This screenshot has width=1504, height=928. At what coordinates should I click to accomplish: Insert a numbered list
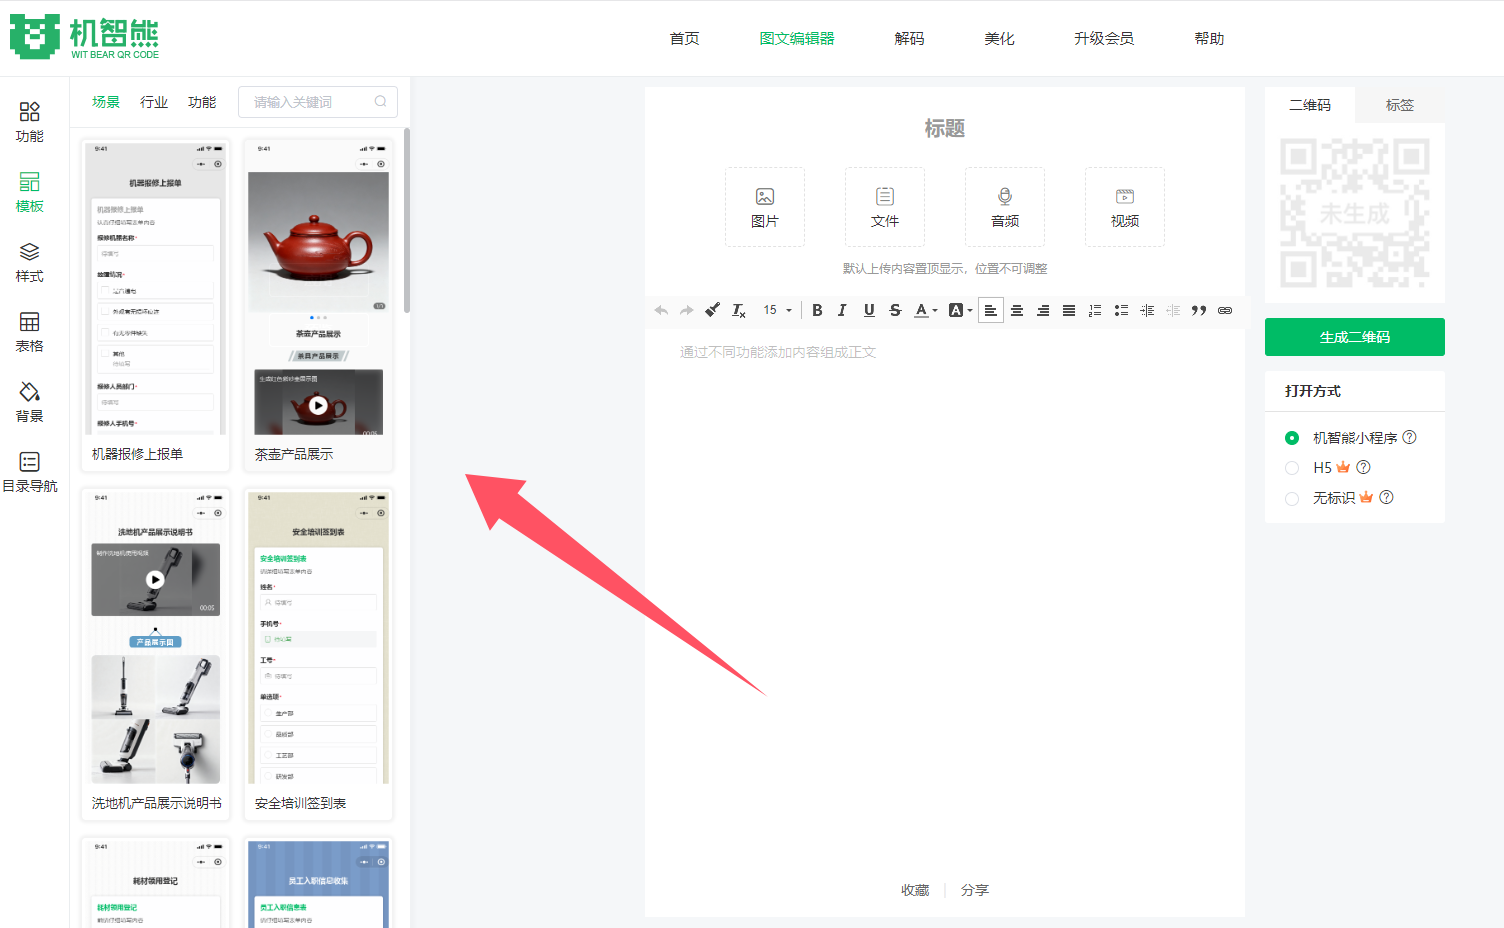point(1095,310)
